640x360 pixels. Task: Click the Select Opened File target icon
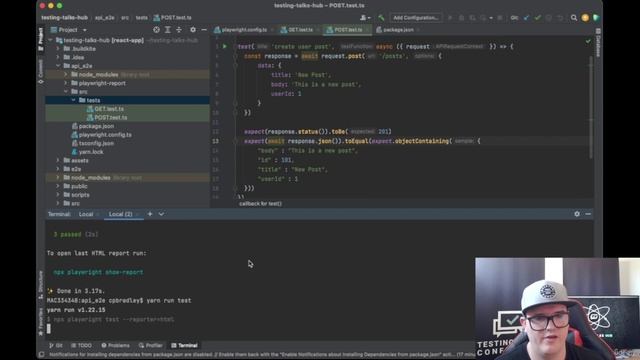pyautogui.click(x=156, y=30)
